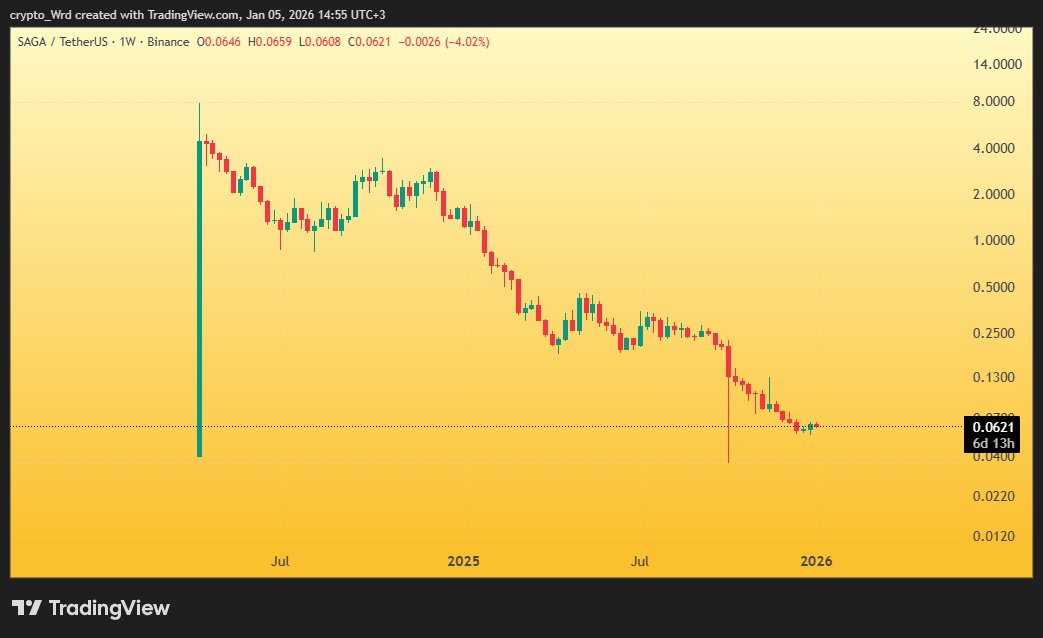Click the change value −0.0026 (−4.02%)
The width and height of the screenshot is (1043, 638).
(444, 42)
